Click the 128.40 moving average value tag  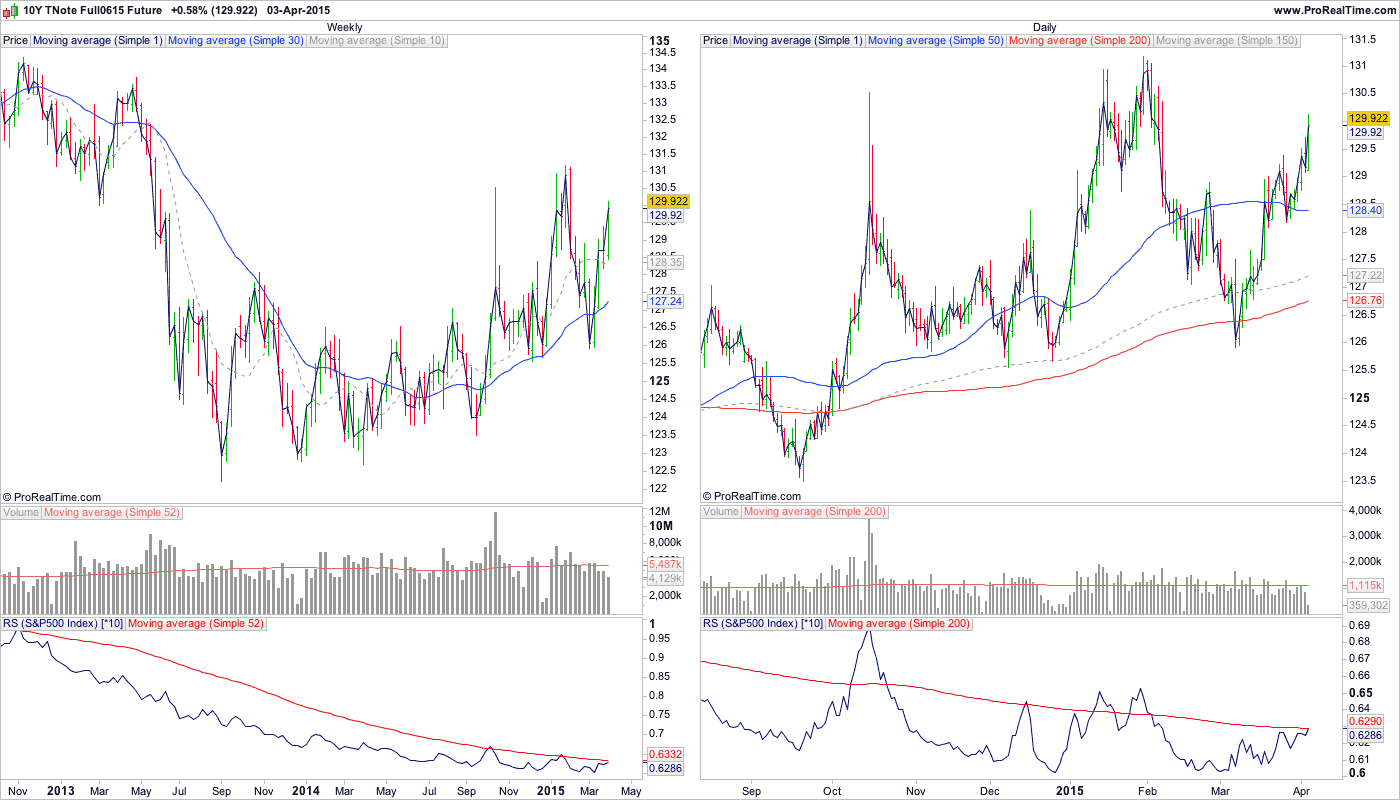[1366, 211]
